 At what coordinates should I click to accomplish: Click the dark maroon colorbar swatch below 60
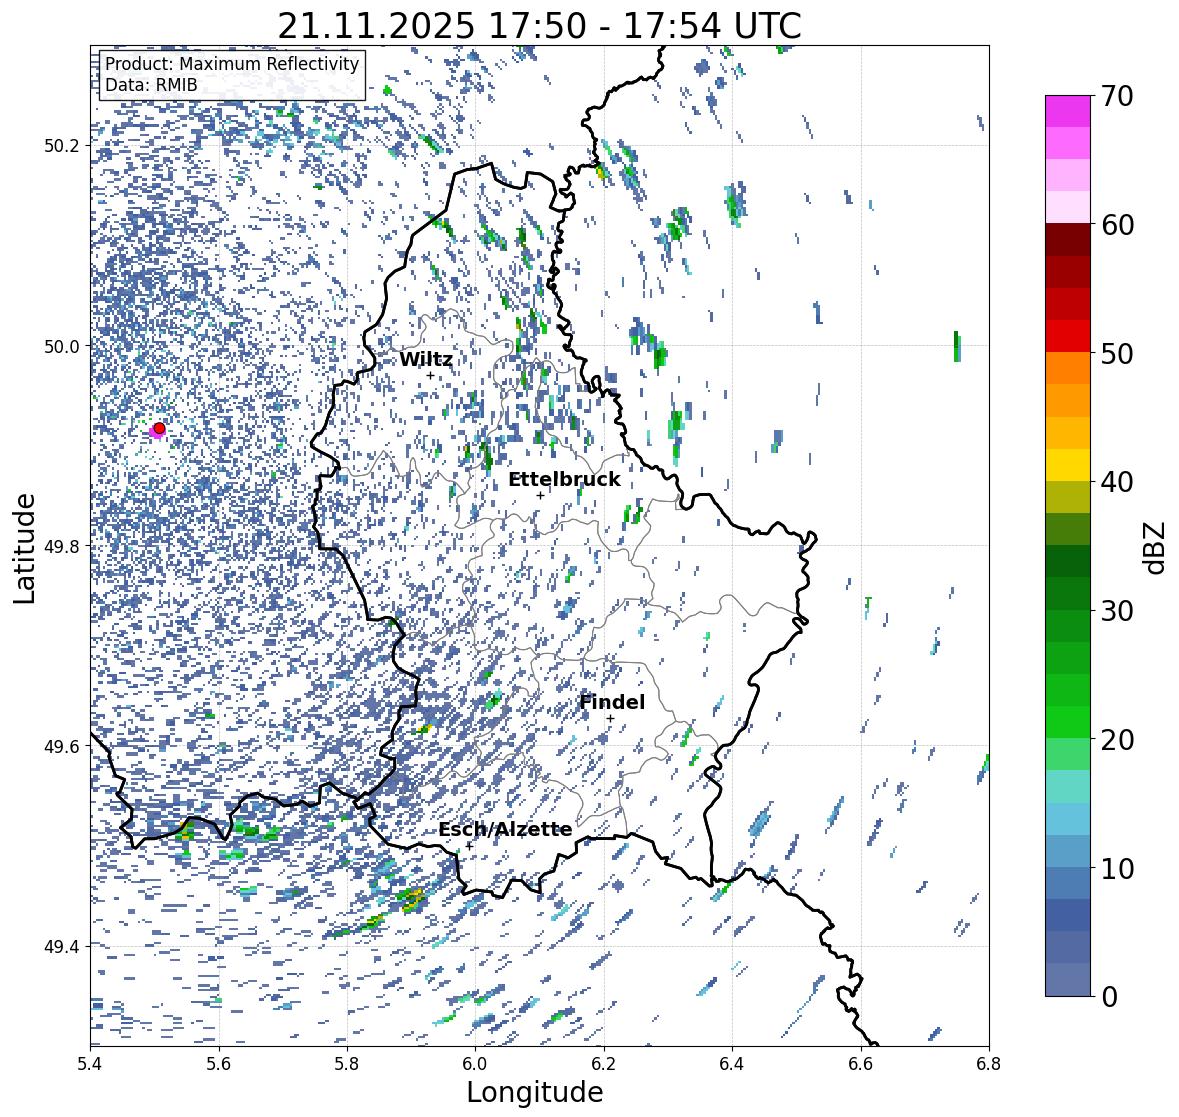tap(1068, 240)
